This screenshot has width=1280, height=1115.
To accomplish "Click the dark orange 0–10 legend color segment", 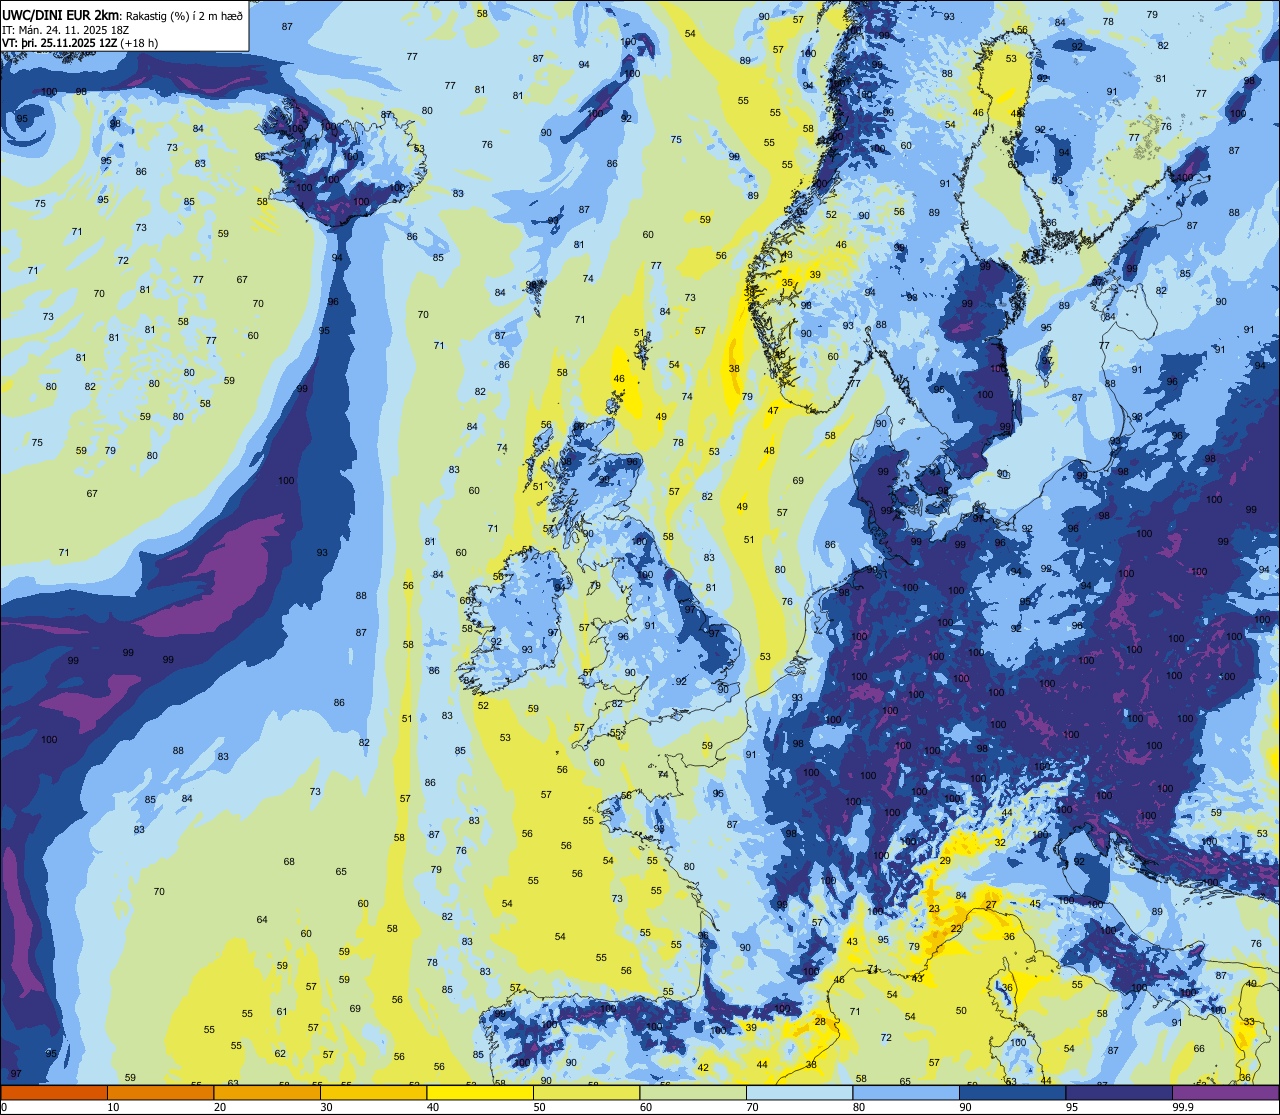I will point(55,1093).
